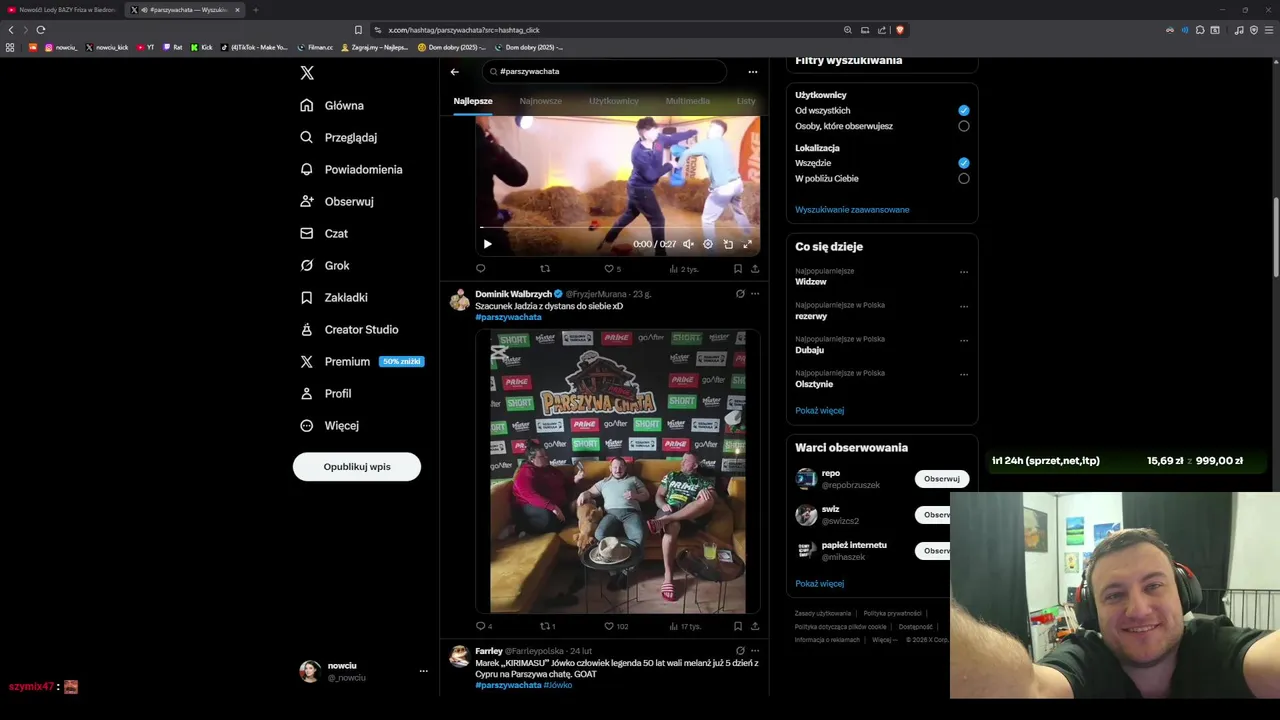View stats of Dominik's post showing 17 tys.

[685, 626]
